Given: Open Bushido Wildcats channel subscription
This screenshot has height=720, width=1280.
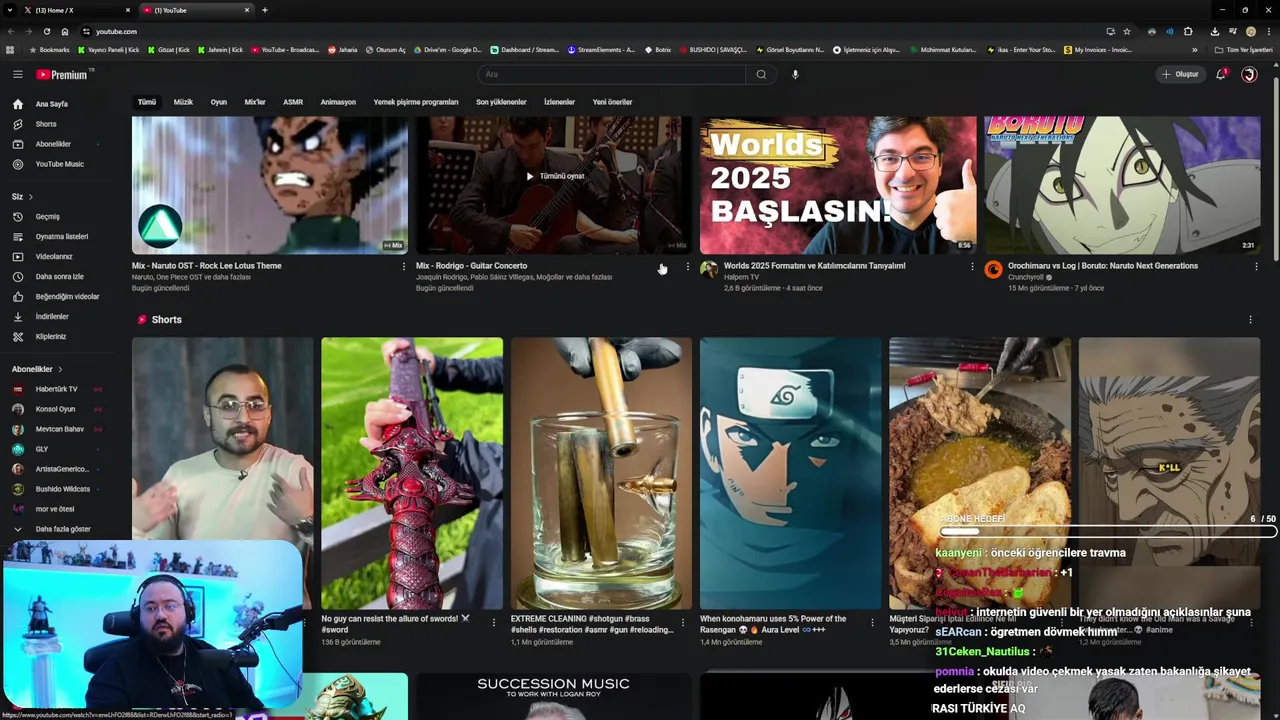Looking at the screenshot, I should click(x=62, y=489).
